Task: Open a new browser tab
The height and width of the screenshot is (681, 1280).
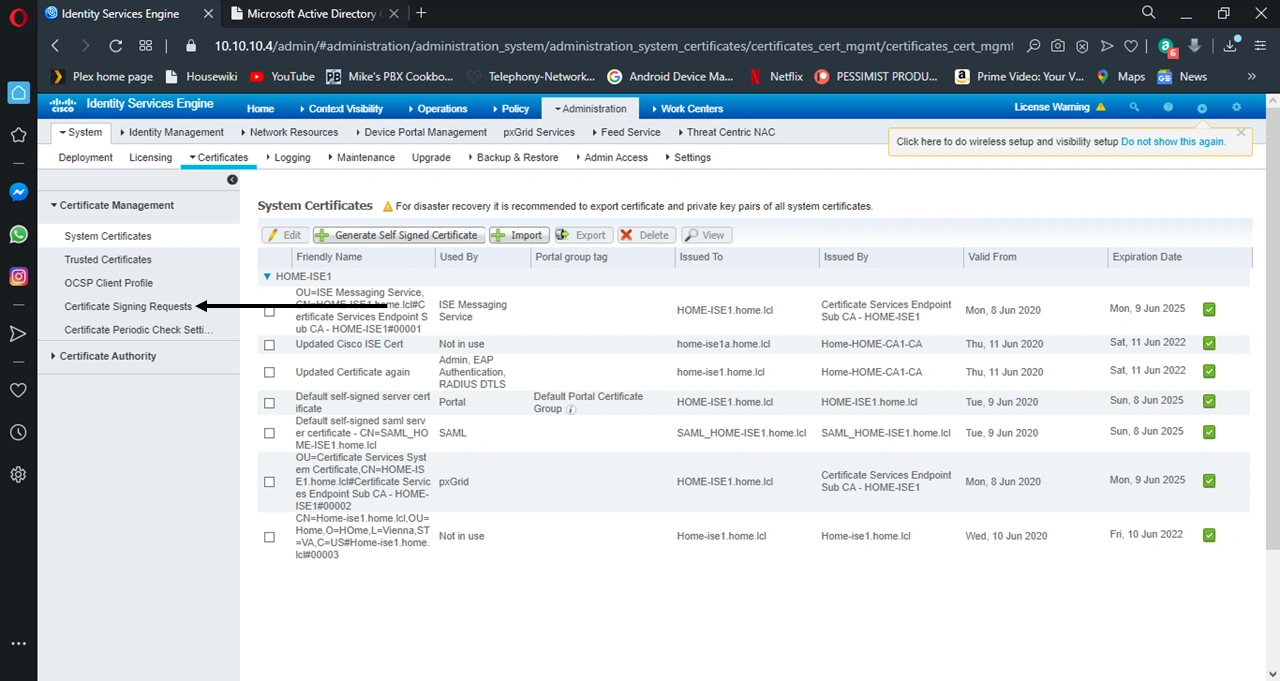Action: tap(421, 13)
